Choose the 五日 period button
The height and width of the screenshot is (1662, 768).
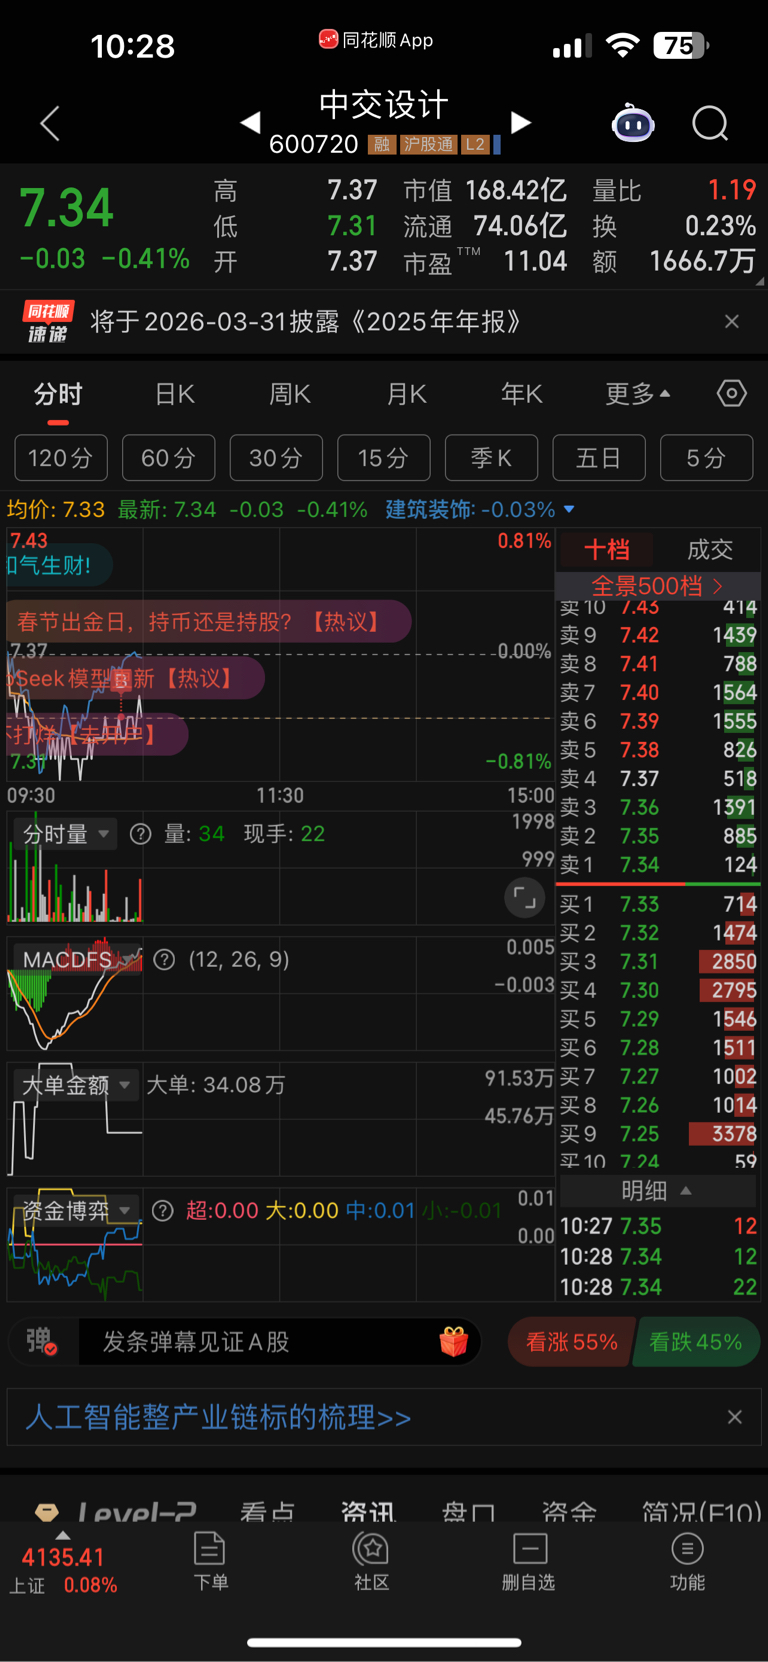[x=599, y=458]
